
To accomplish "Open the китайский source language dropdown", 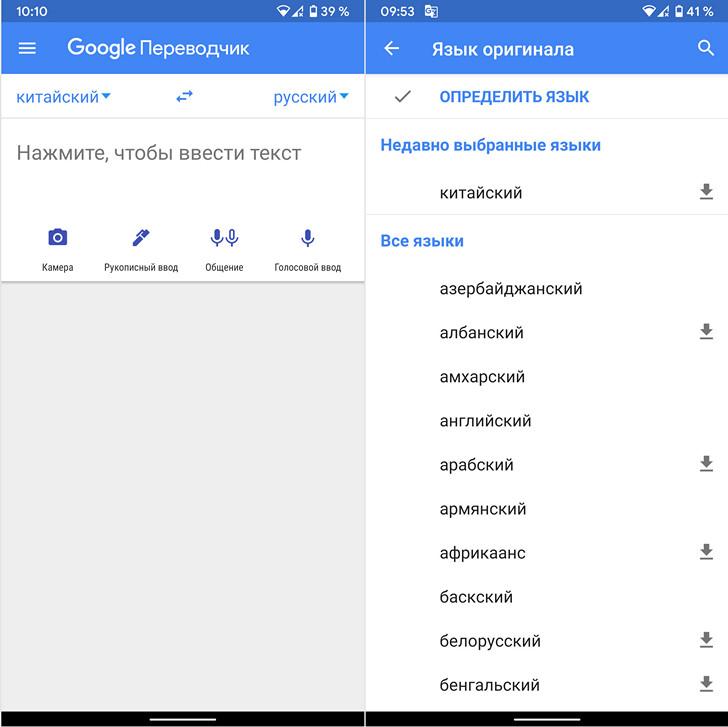I will click(x=64, y=97).
